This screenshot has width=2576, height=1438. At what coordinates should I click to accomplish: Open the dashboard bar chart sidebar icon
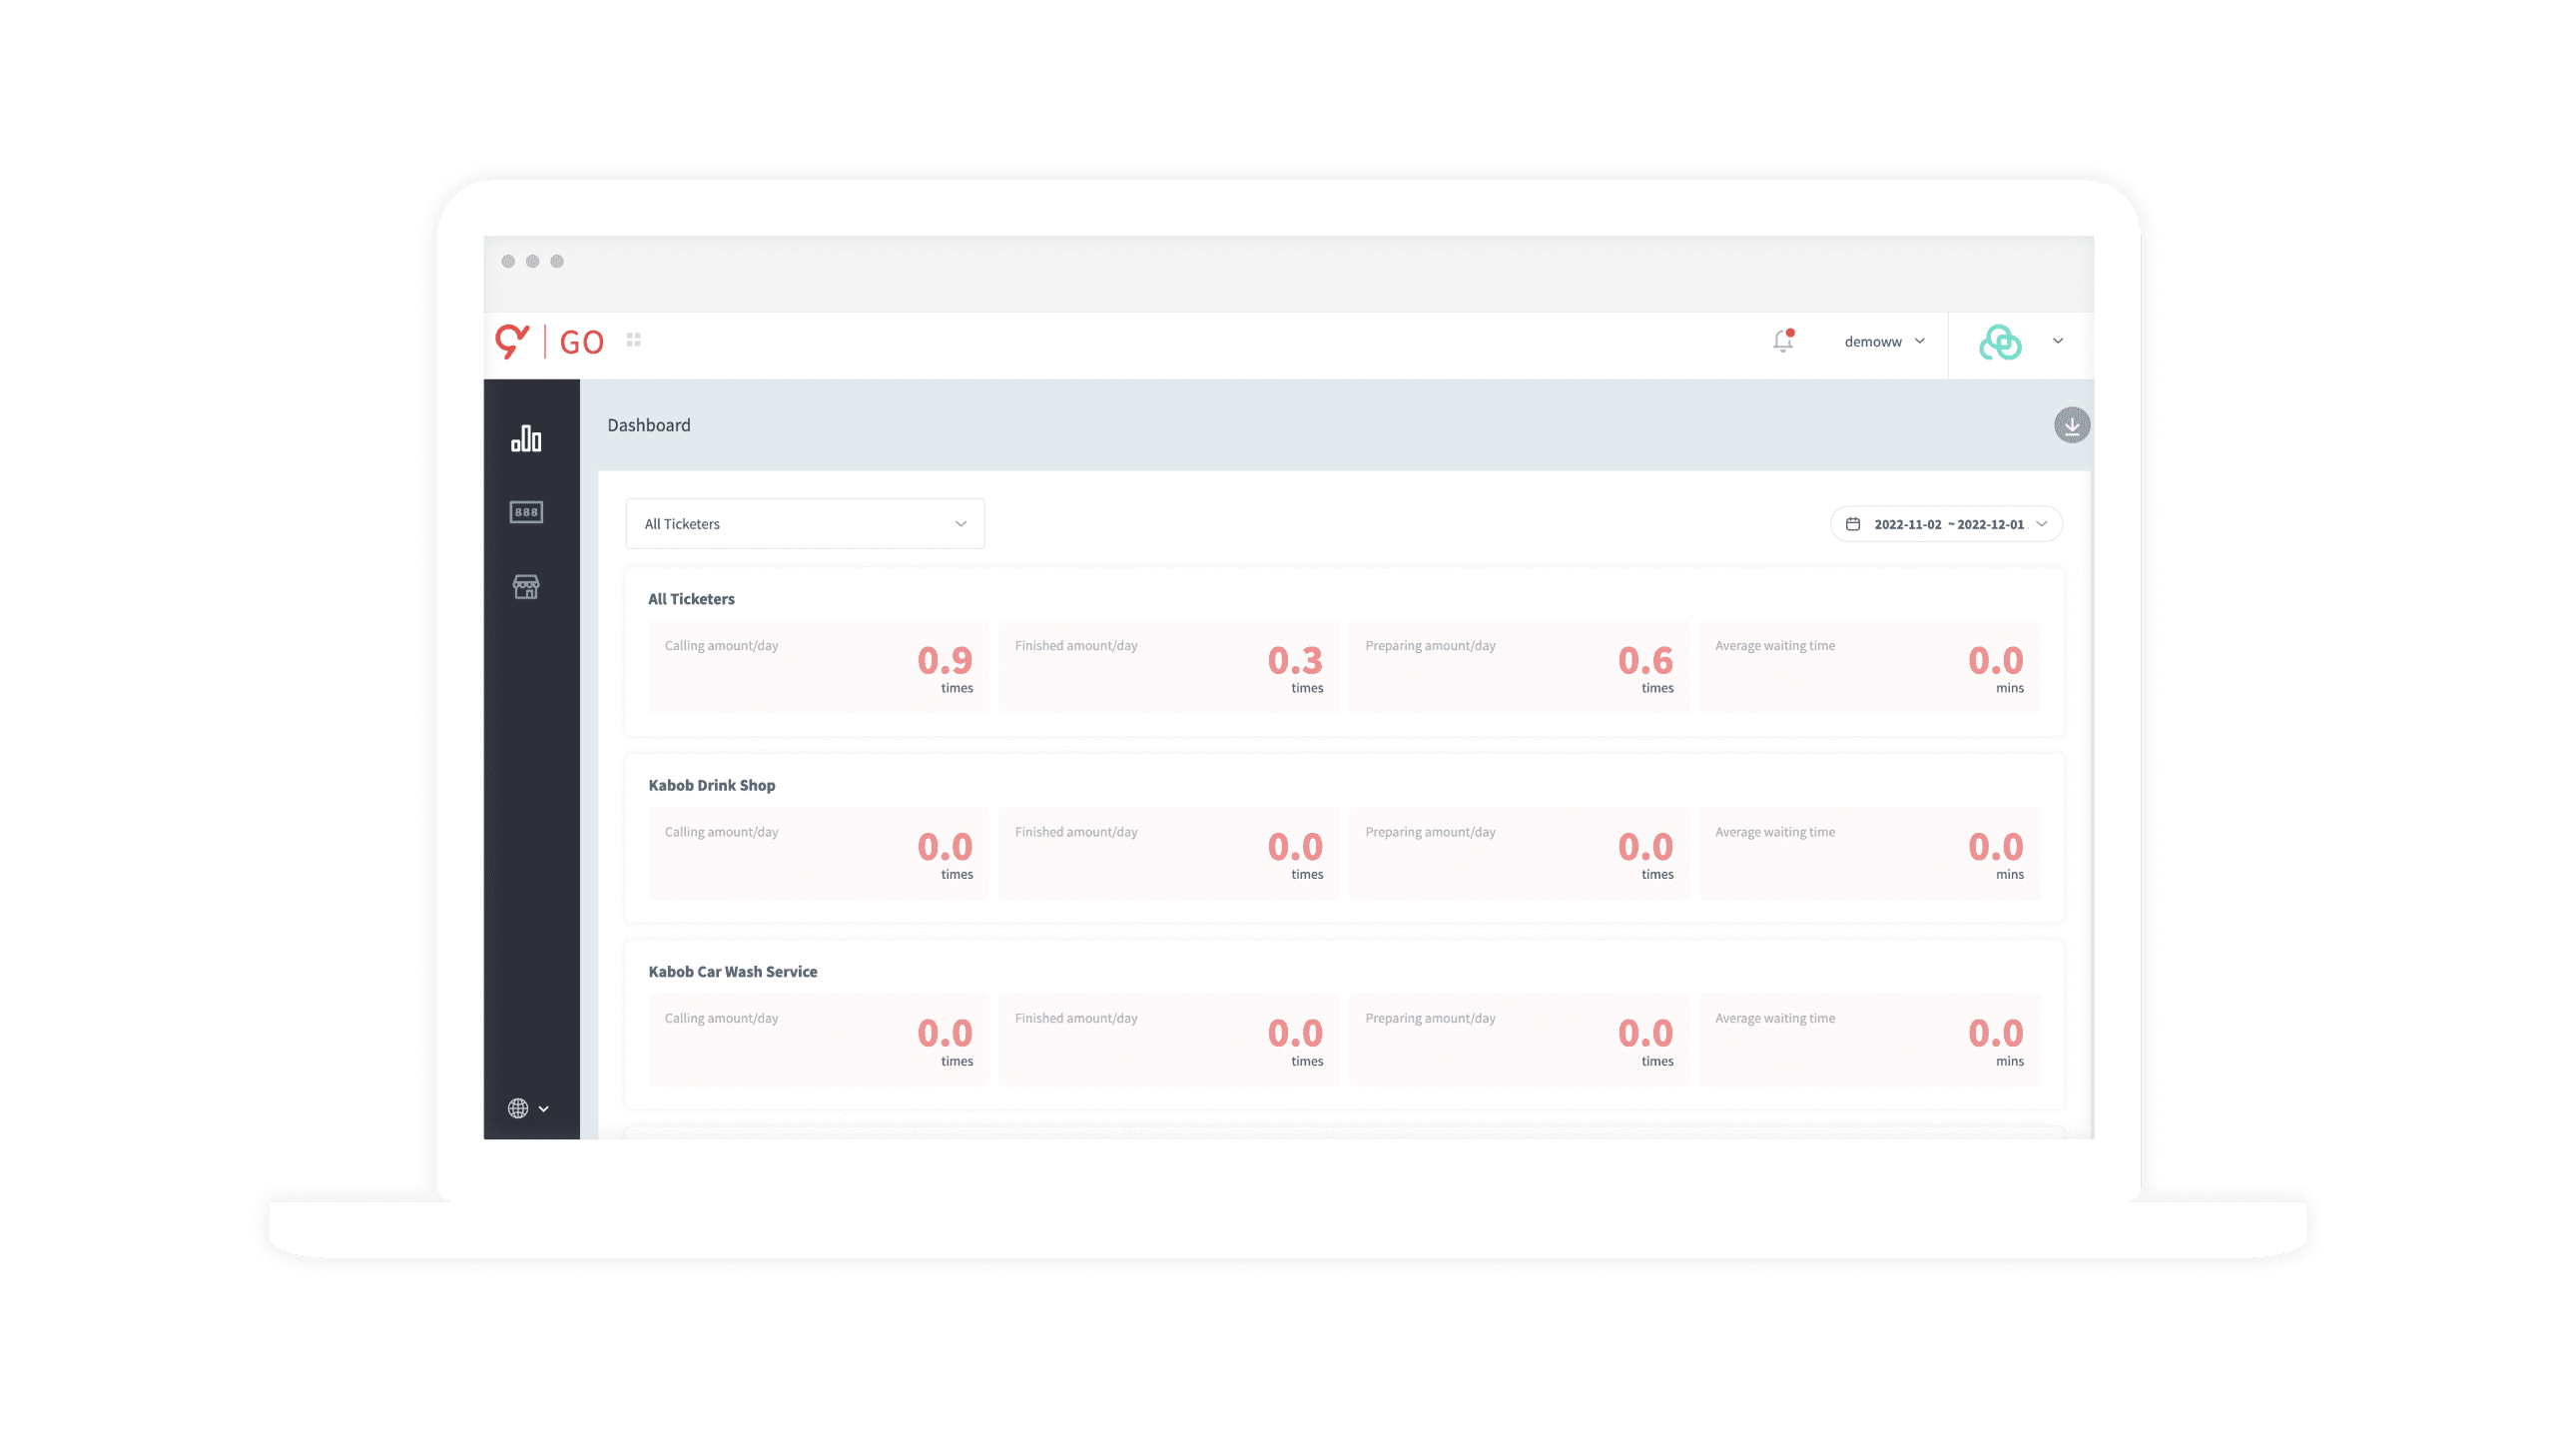(526, 439)
